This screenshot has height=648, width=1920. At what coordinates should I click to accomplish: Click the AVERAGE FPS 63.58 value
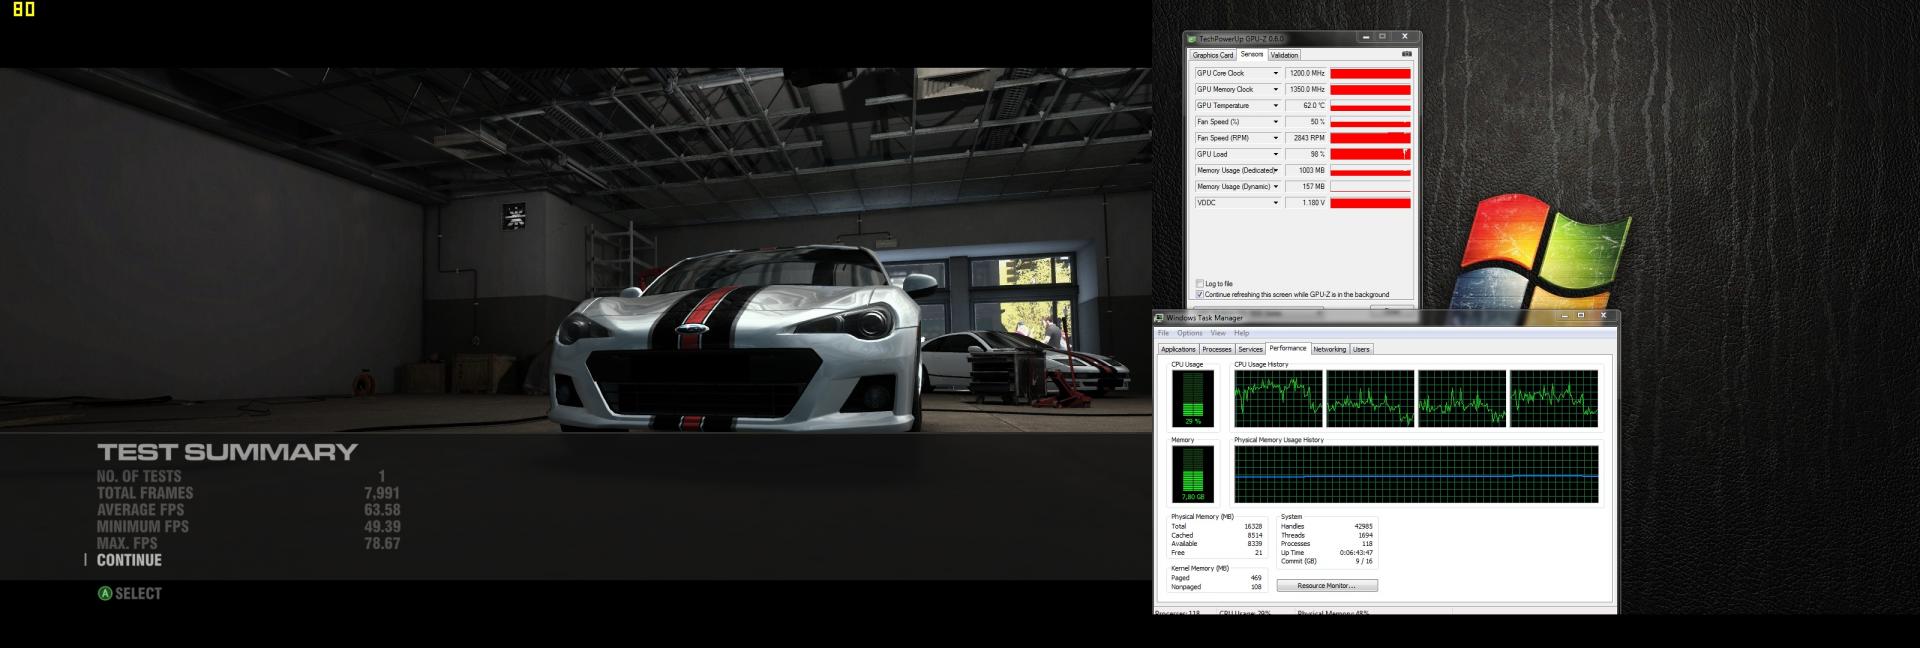pyautogui.click(x=382, y=510)
